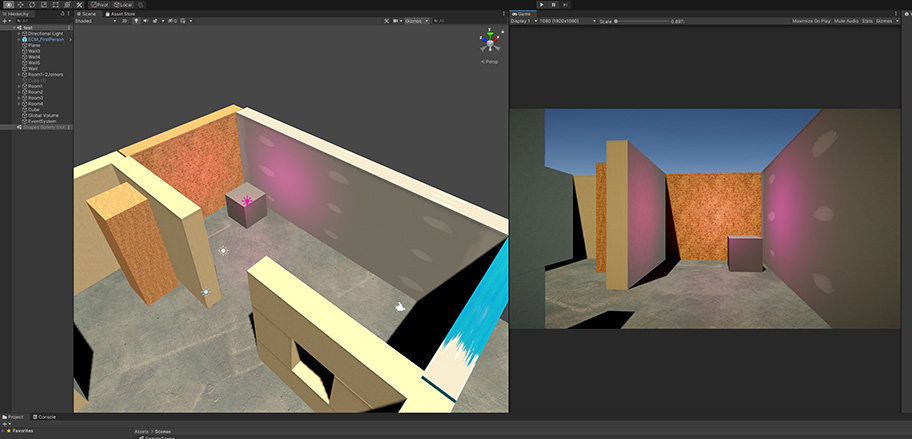Open the Display 1 dropdown

[x=522, y=21]
